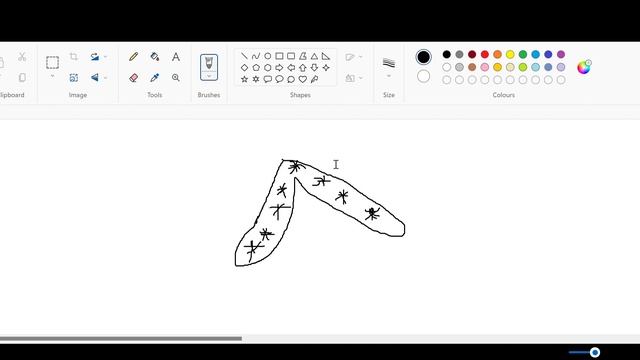
Task: Pick the Line shape
Action: point(244,56)
